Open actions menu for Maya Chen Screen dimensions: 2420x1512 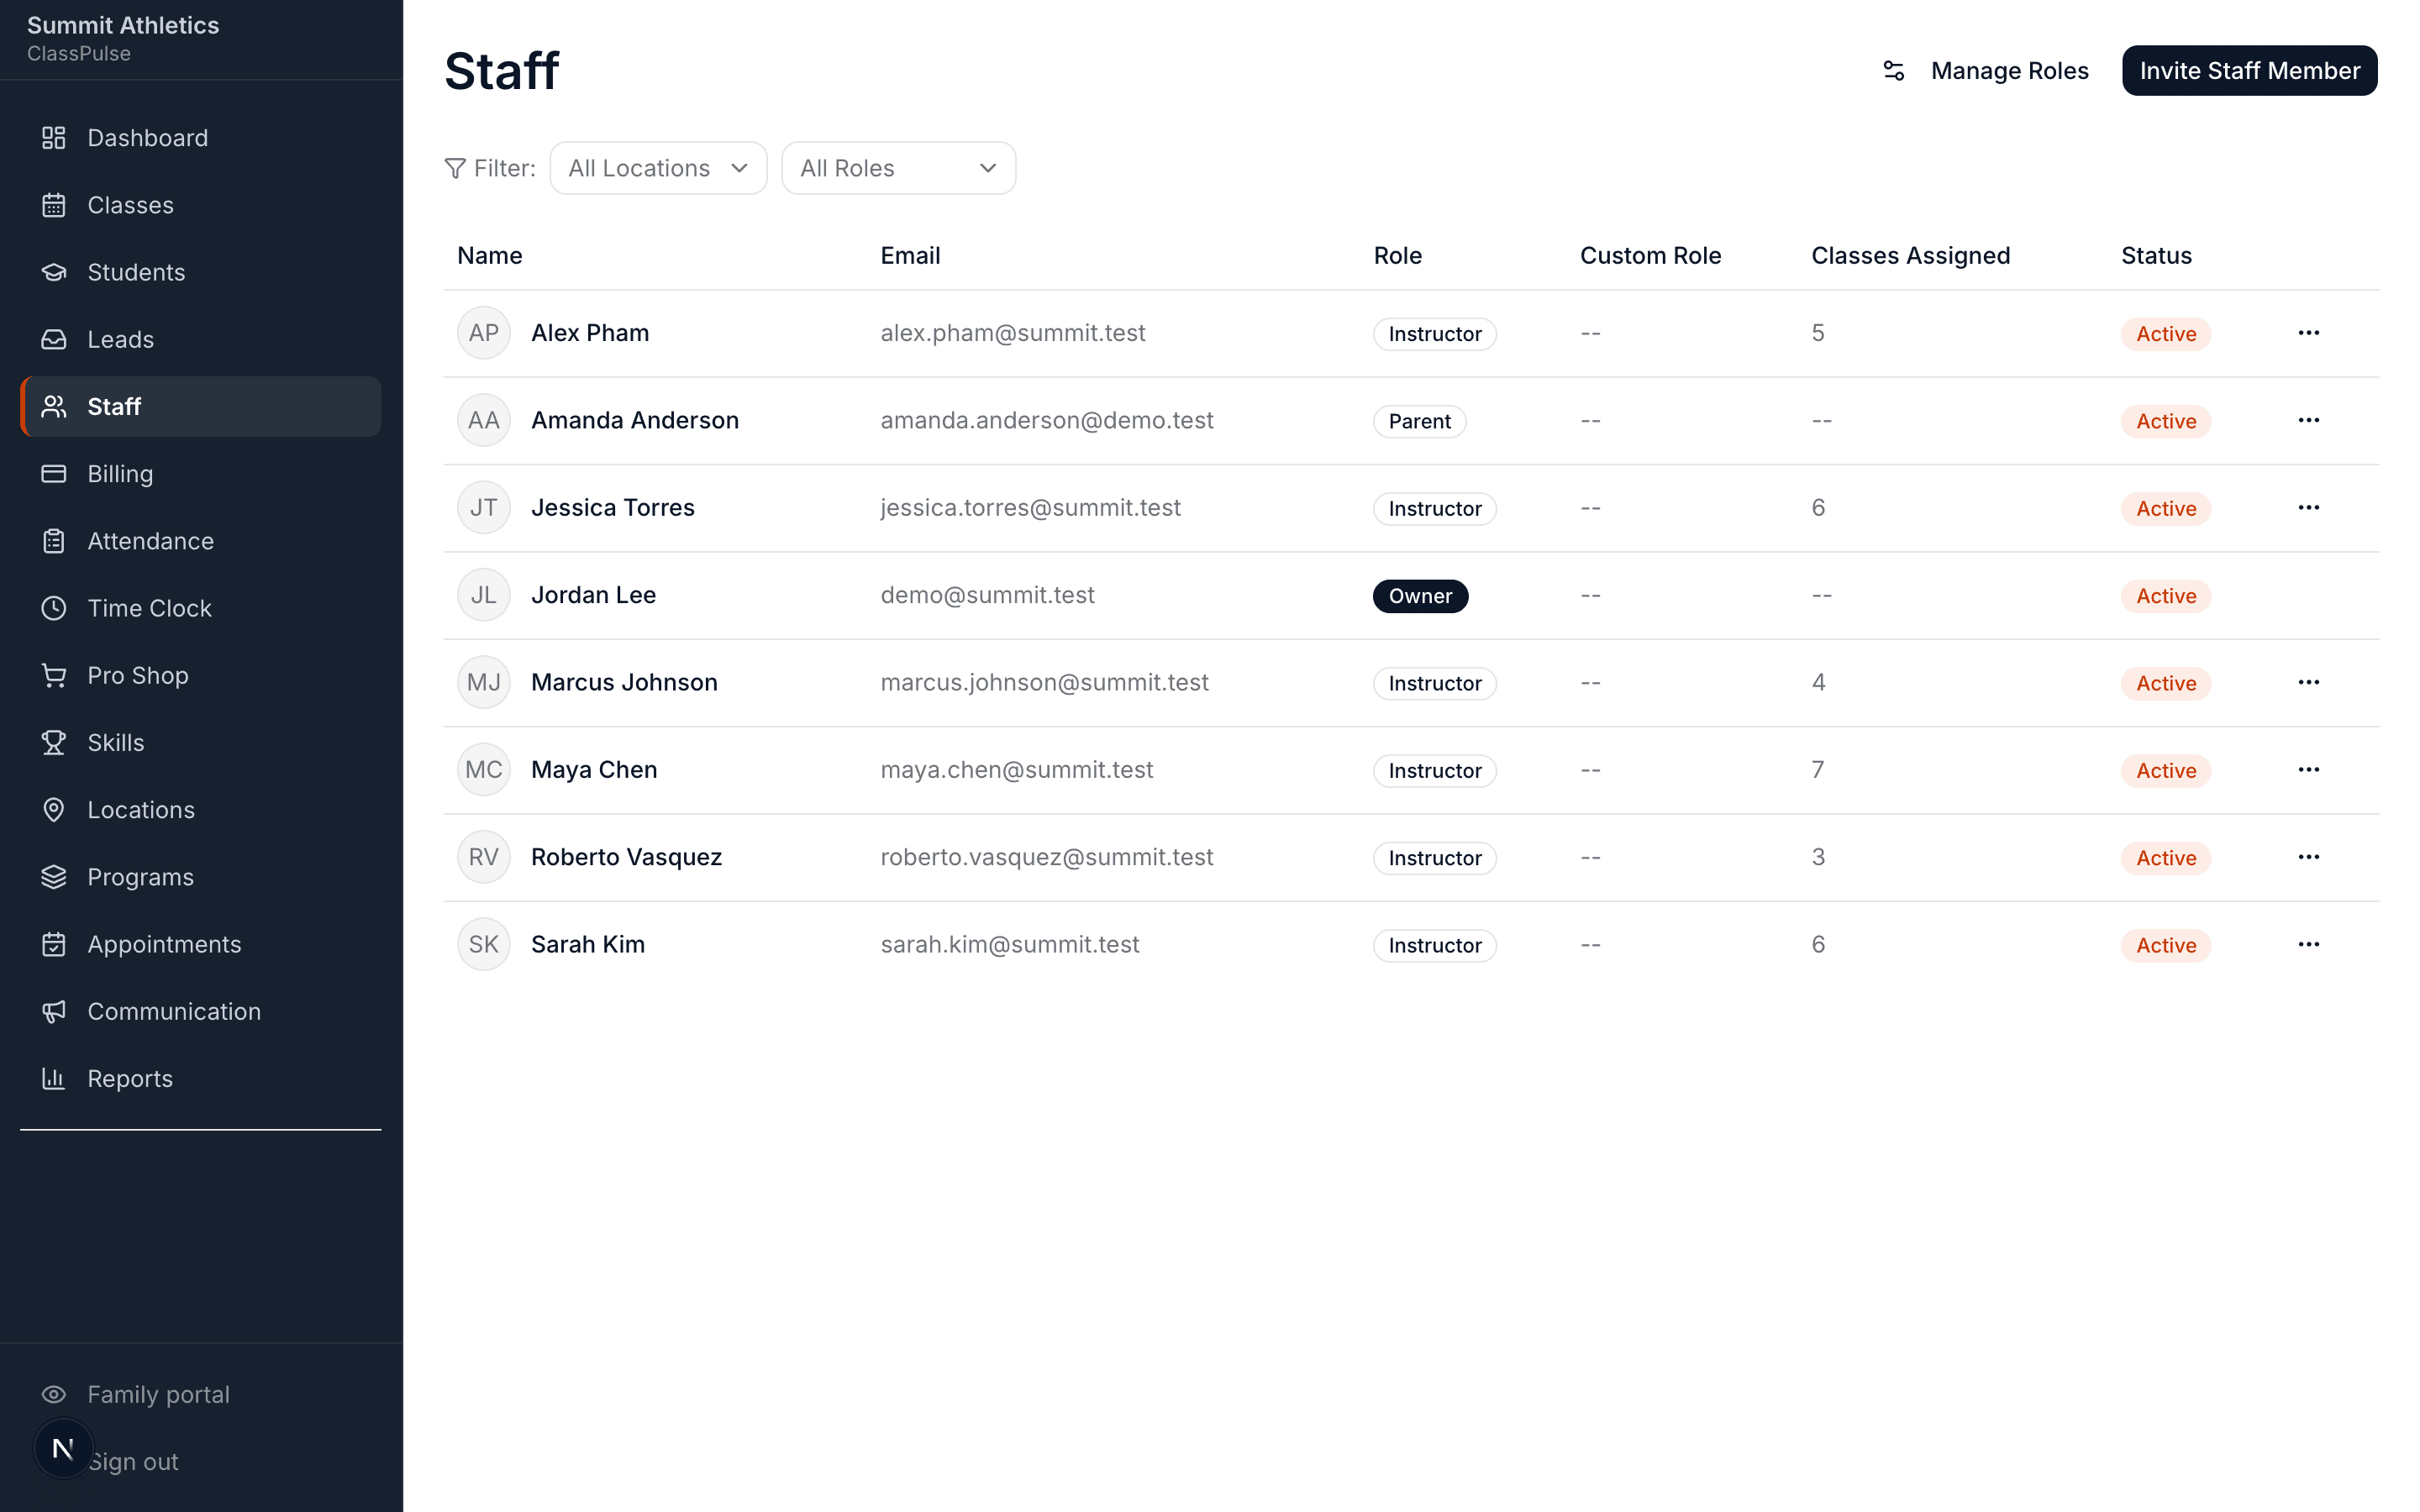(2308, 769)
